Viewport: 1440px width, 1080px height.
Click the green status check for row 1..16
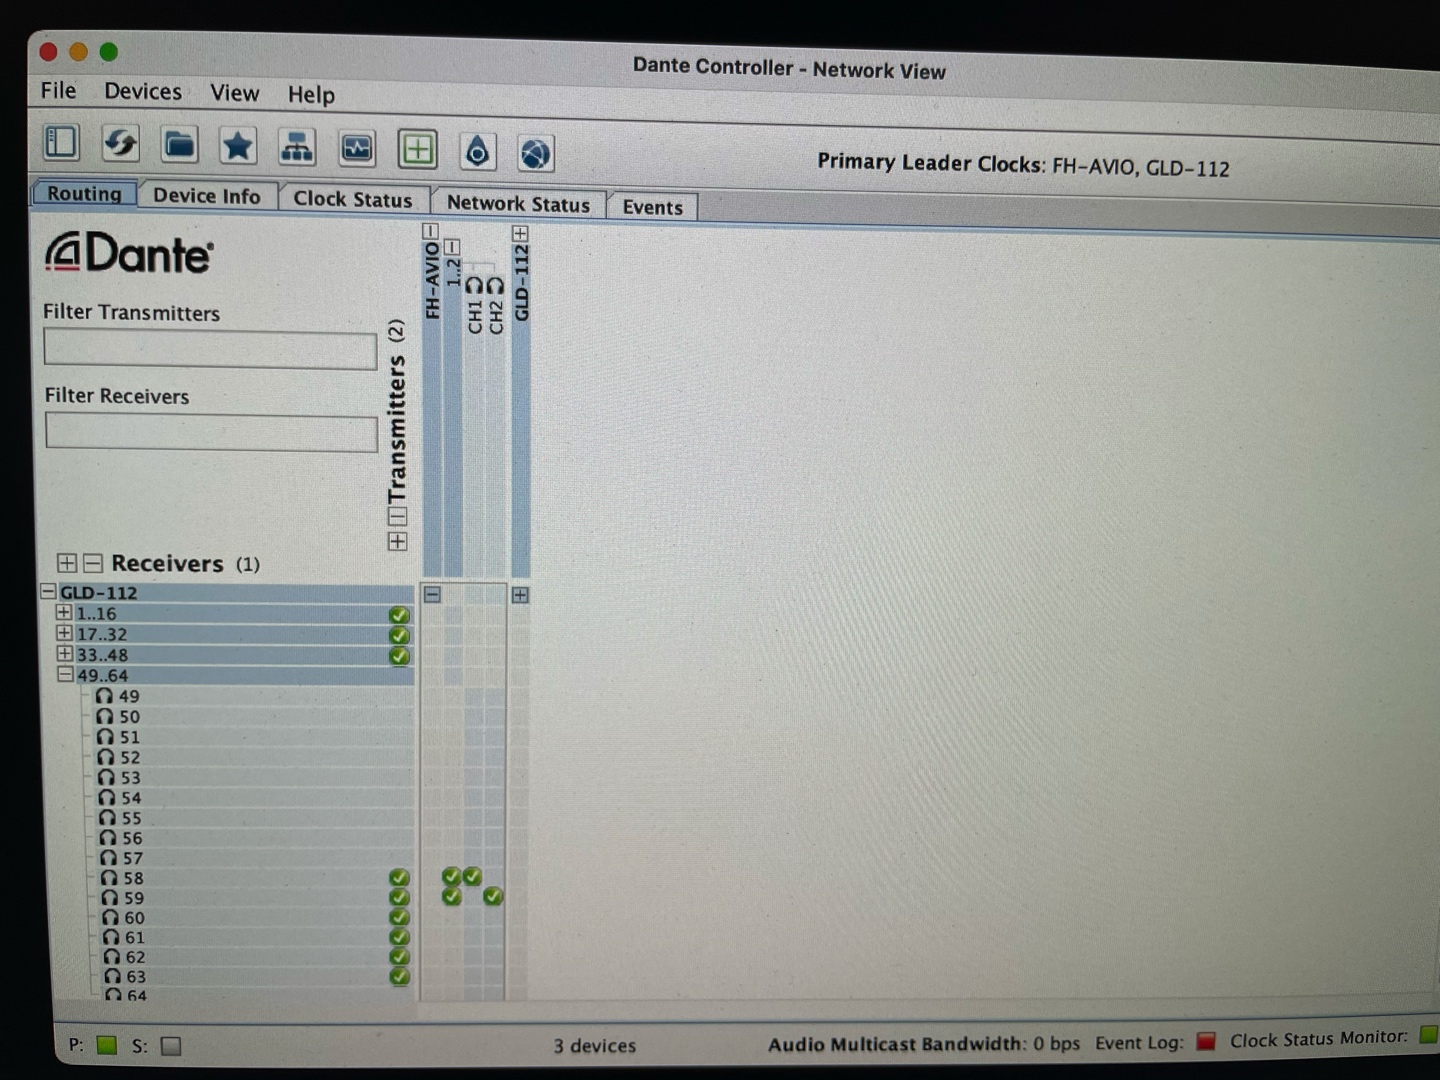point(399,615)
